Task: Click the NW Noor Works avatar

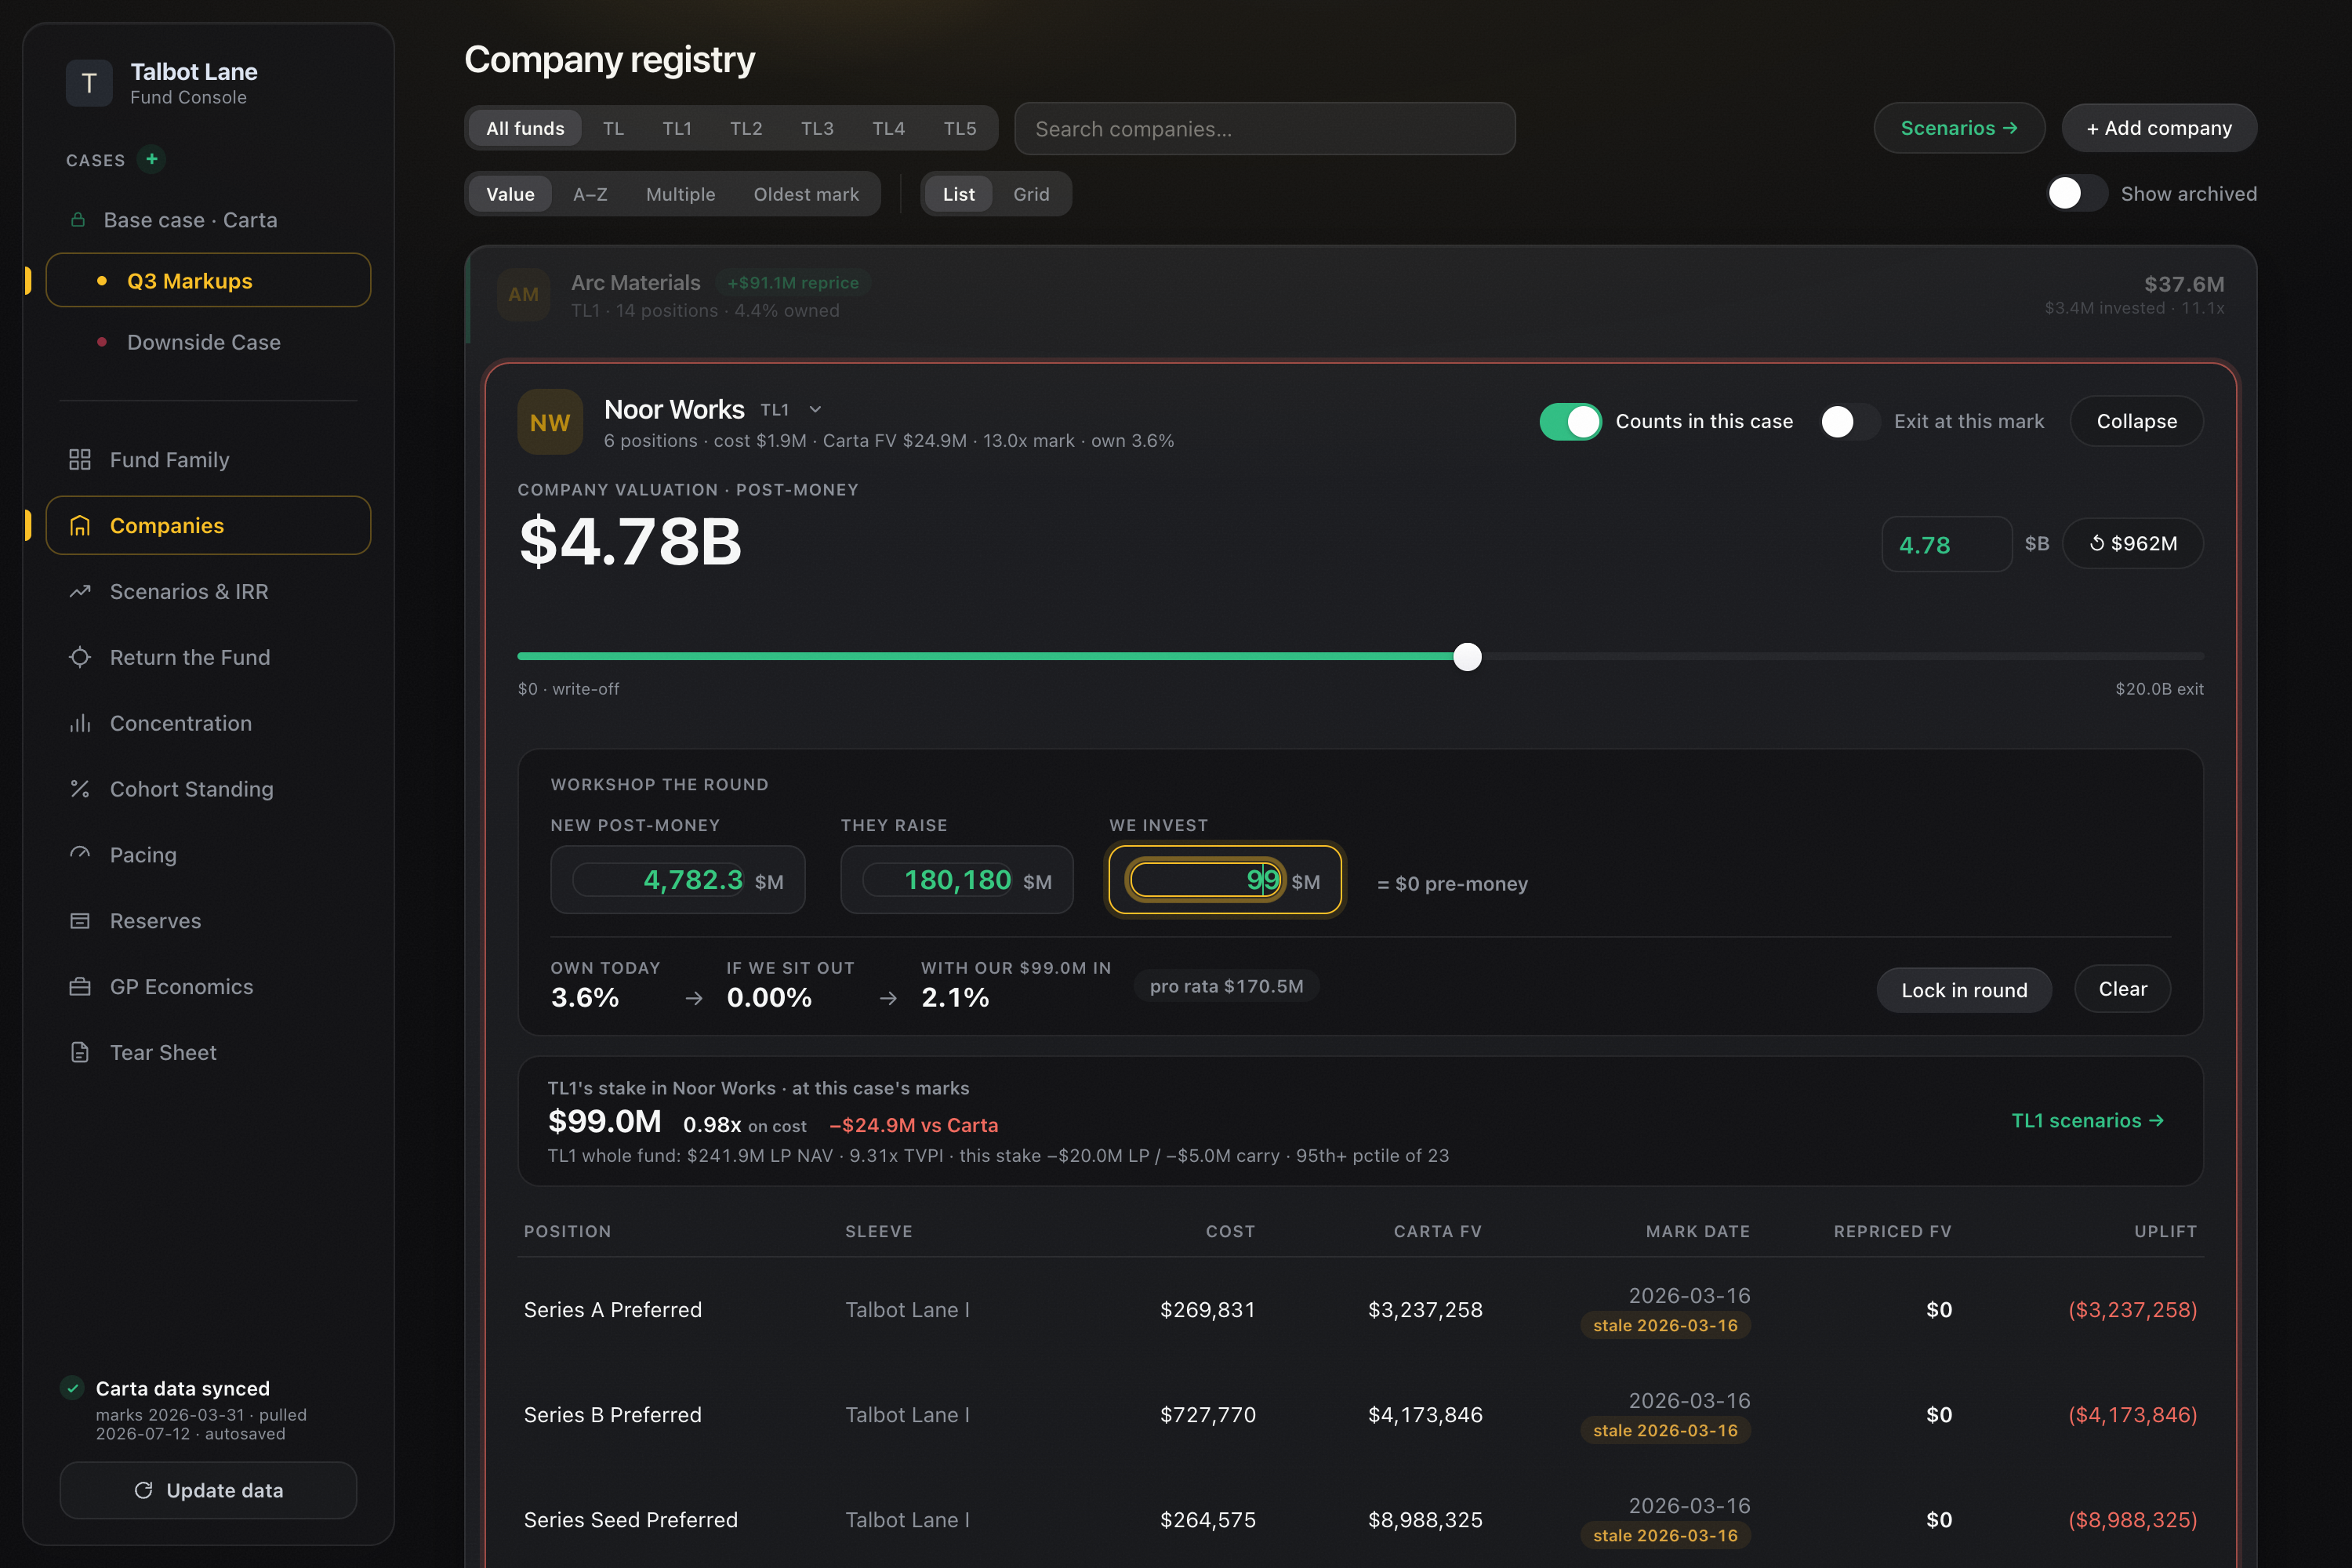Action: click(550, 422)
